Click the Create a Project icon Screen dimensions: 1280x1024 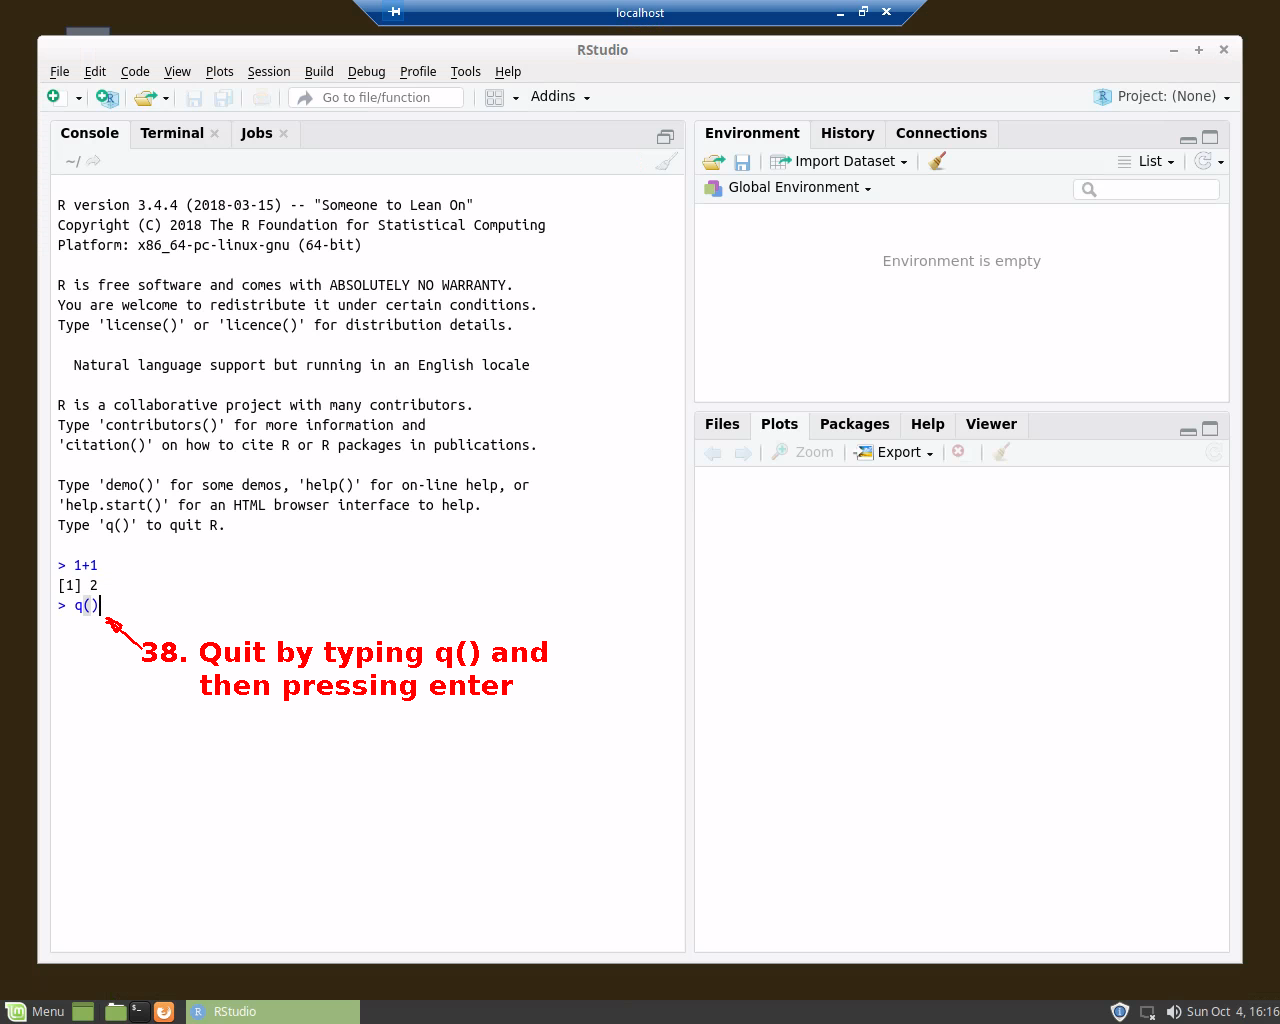pyautogui.click(x=107, y=97)
